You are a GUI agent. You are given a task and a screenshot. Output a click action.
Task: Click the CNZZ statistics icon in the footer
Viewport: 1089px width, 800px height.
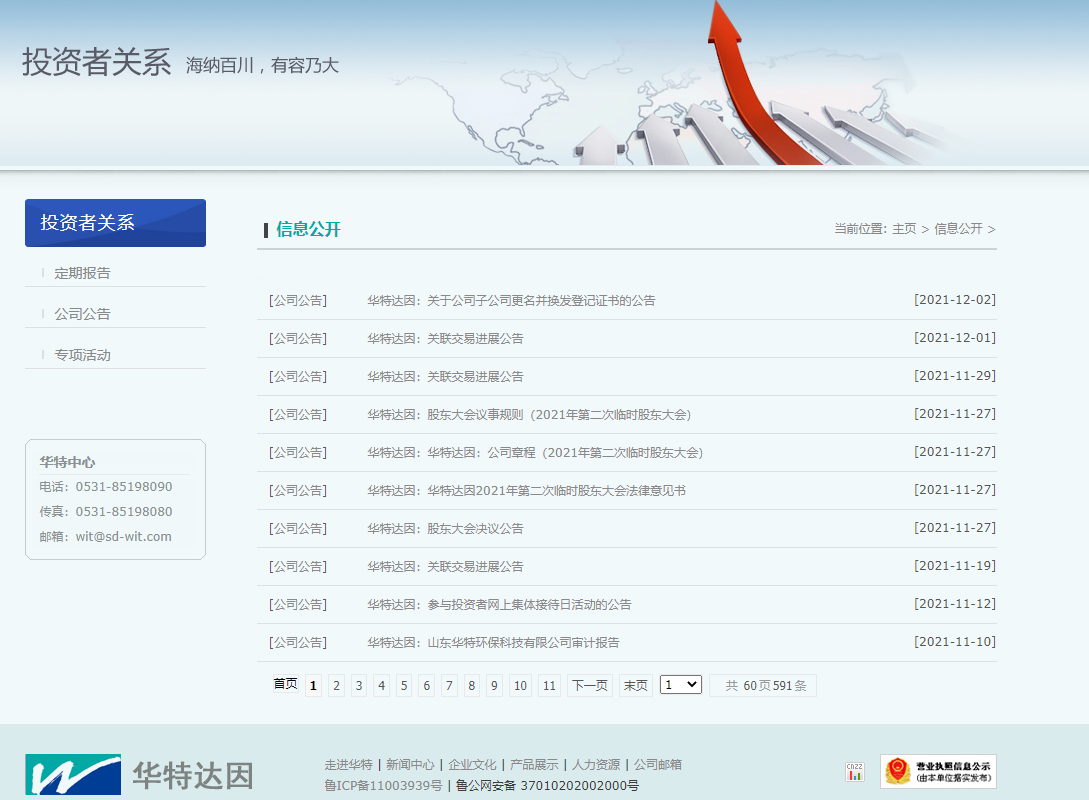coord(854,772)
